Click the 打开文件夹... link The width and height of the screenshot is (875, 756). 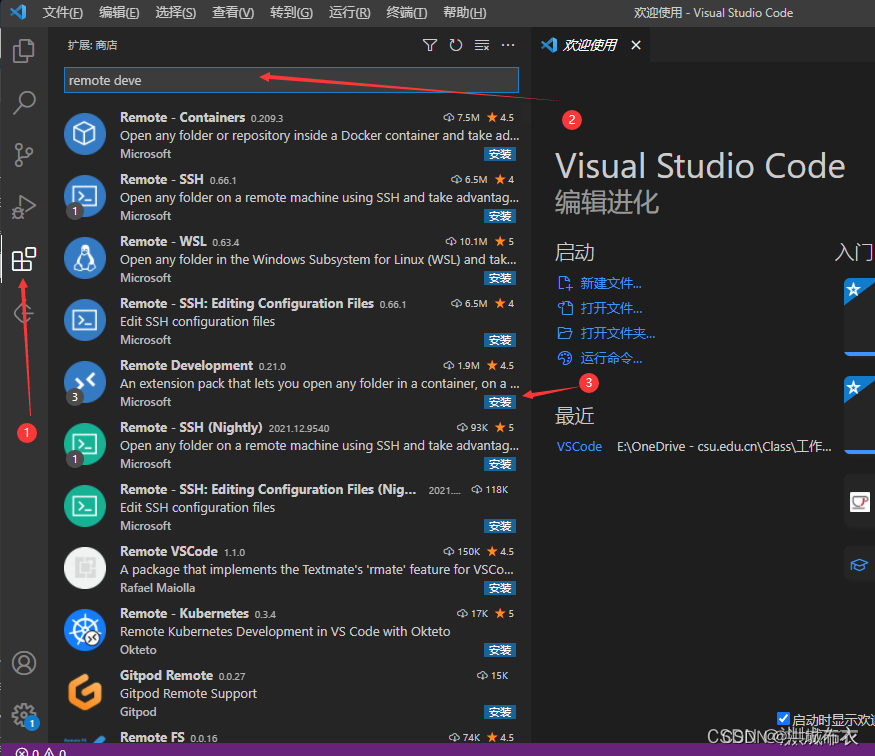(618, 333)
